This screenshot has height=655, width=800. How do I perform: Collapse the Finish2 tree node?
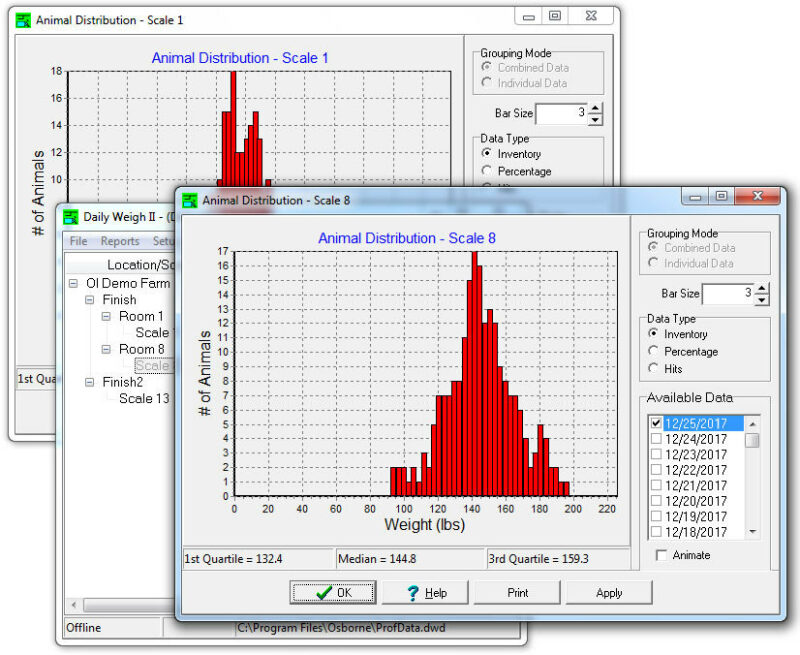(x=89, y=381)
